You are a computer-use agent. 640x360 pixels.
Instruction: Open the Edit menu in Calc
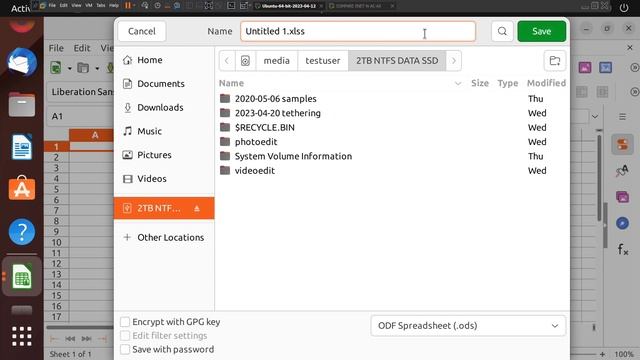(x=82, y=48)
